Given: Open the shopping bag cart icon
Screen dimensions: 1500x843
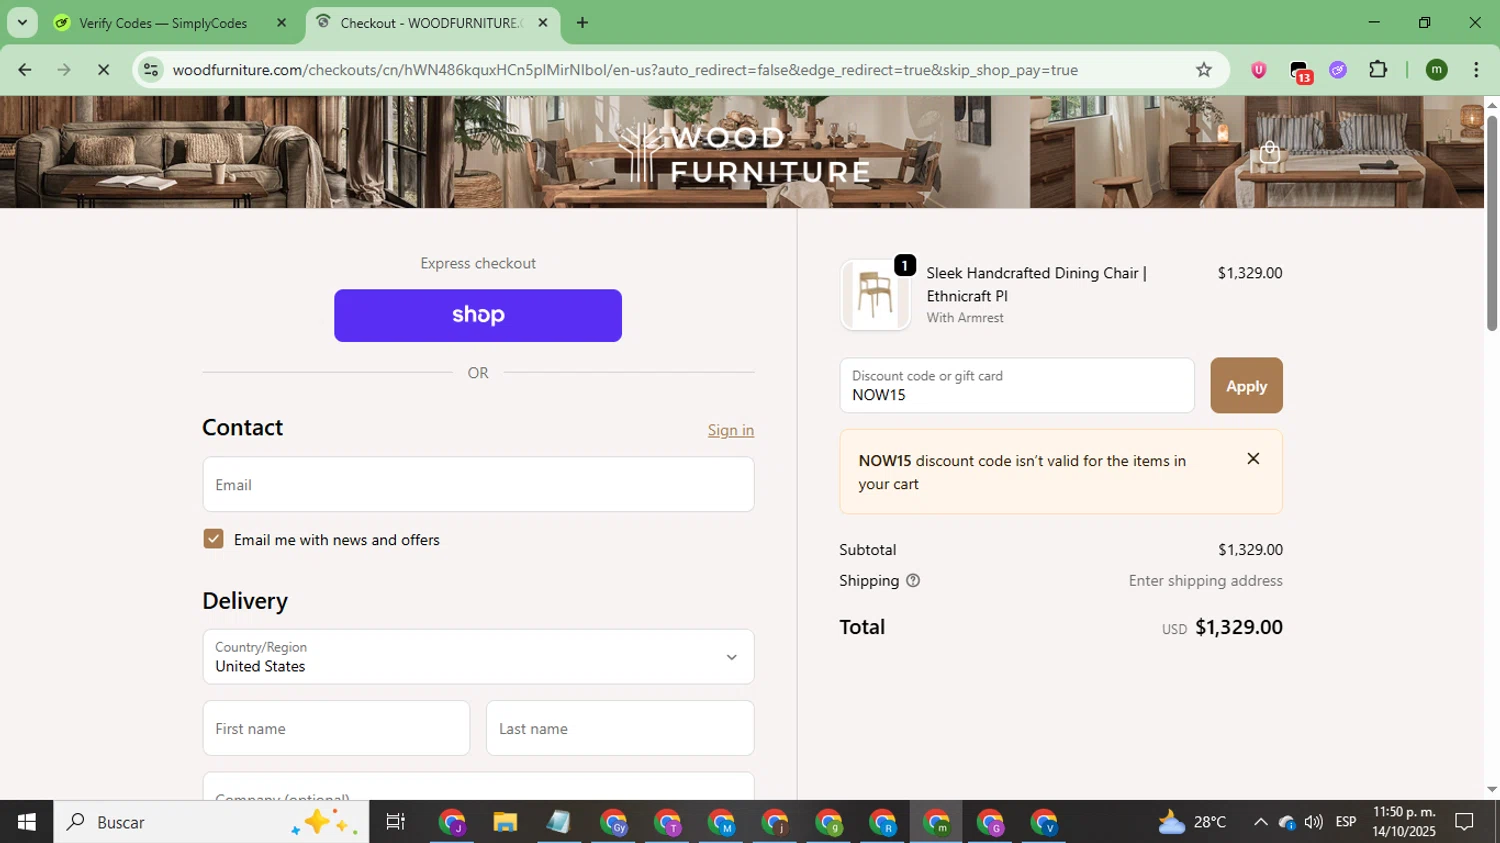Looking at the screenshot, I should pyautogui.click(x=1270, y=152).
